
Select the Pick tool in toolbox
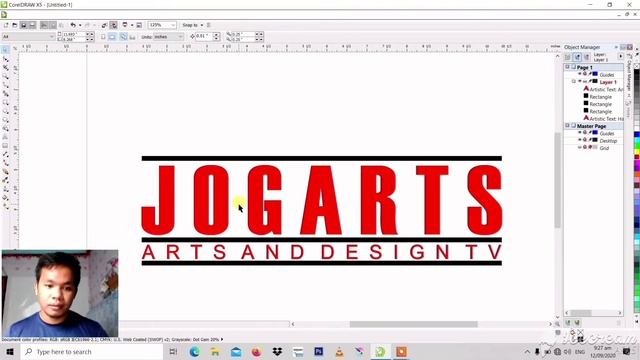[x=5, y=50]
